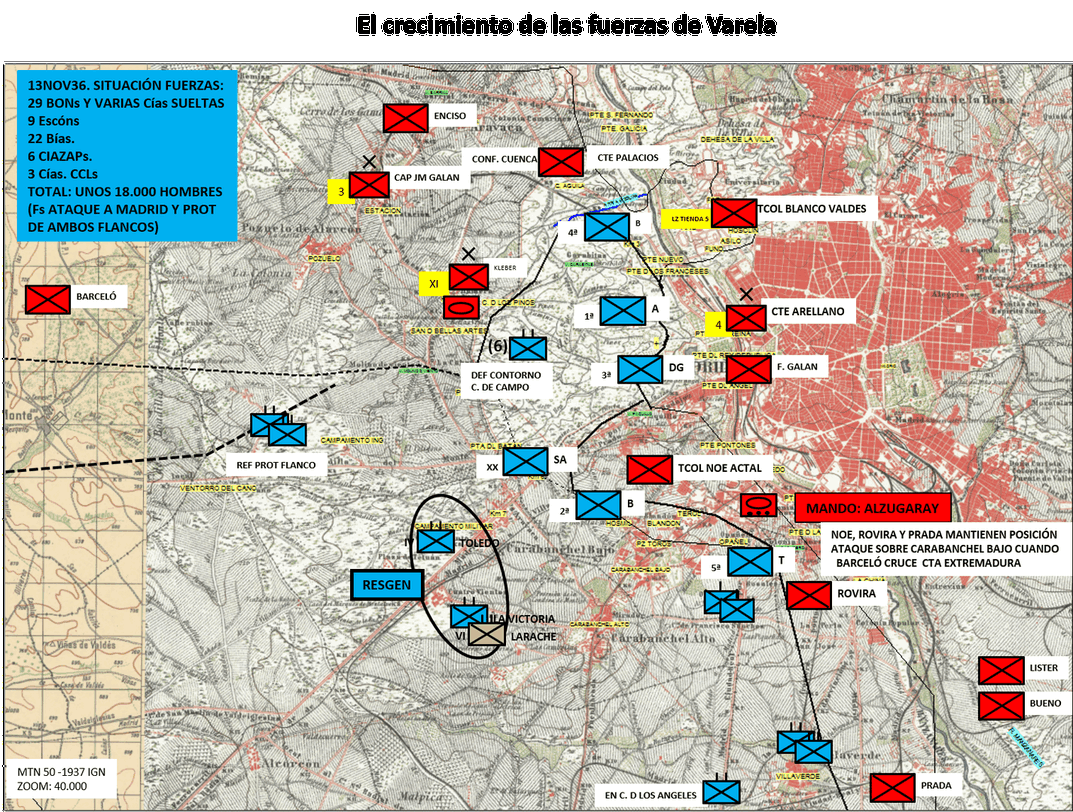Viewport: 1073px width, 812px height.
Task: Click the "6 CIAZAPs." line in blue box
Action: click(x=60, y=156)
